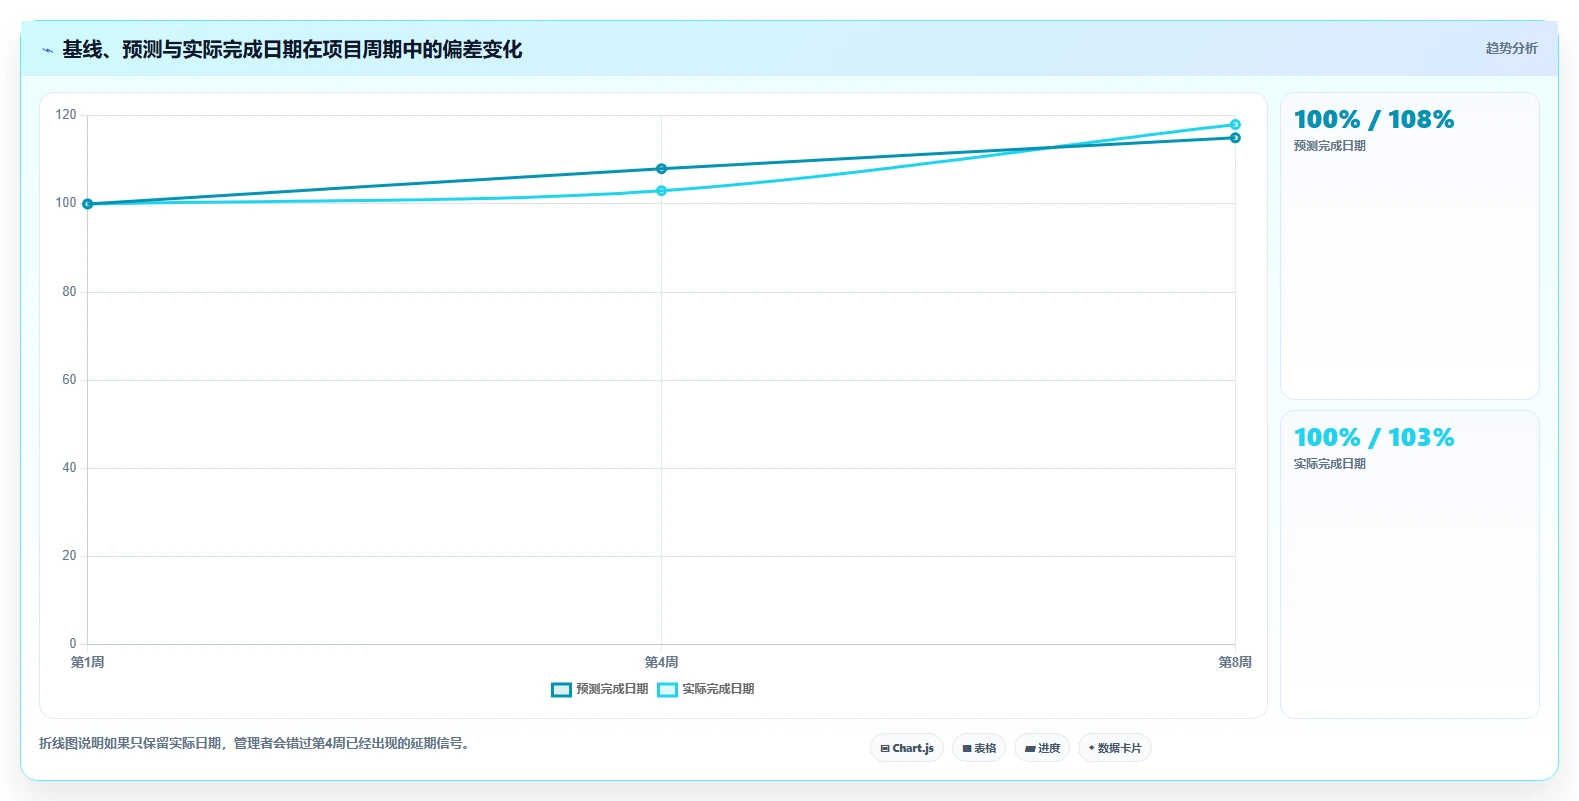1579x801 pixels.
Task: Open the 100% / 103% actual card
Action: [1409, 564]
